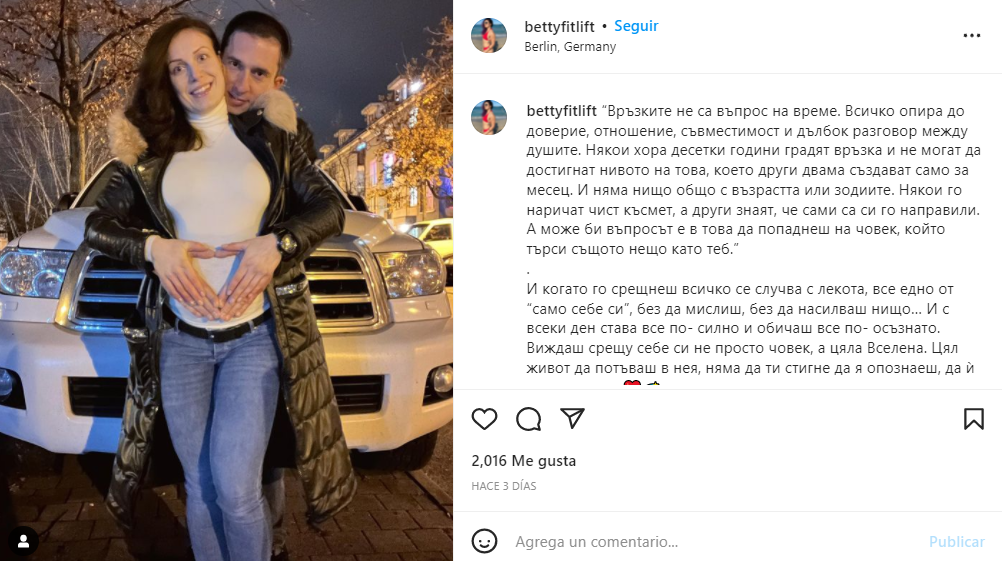Image resolution: width=1002 pixels, height=561 pixels.
Task: Submit comment with the Publicar button
Action: point(957,542)
